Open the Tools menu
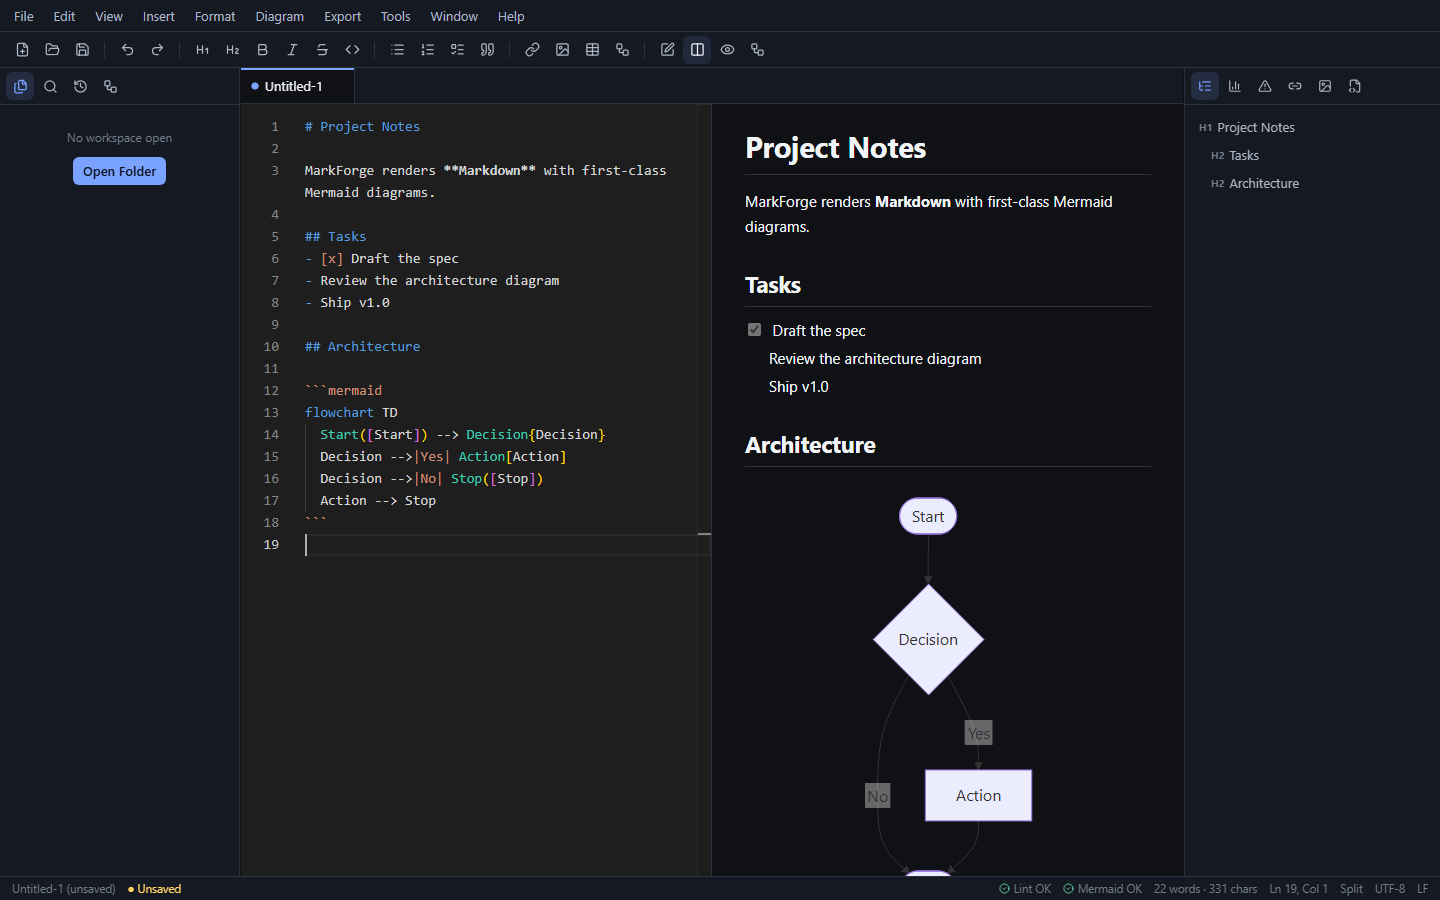Viewport: 1440px width, 900px height. [396, 17]
